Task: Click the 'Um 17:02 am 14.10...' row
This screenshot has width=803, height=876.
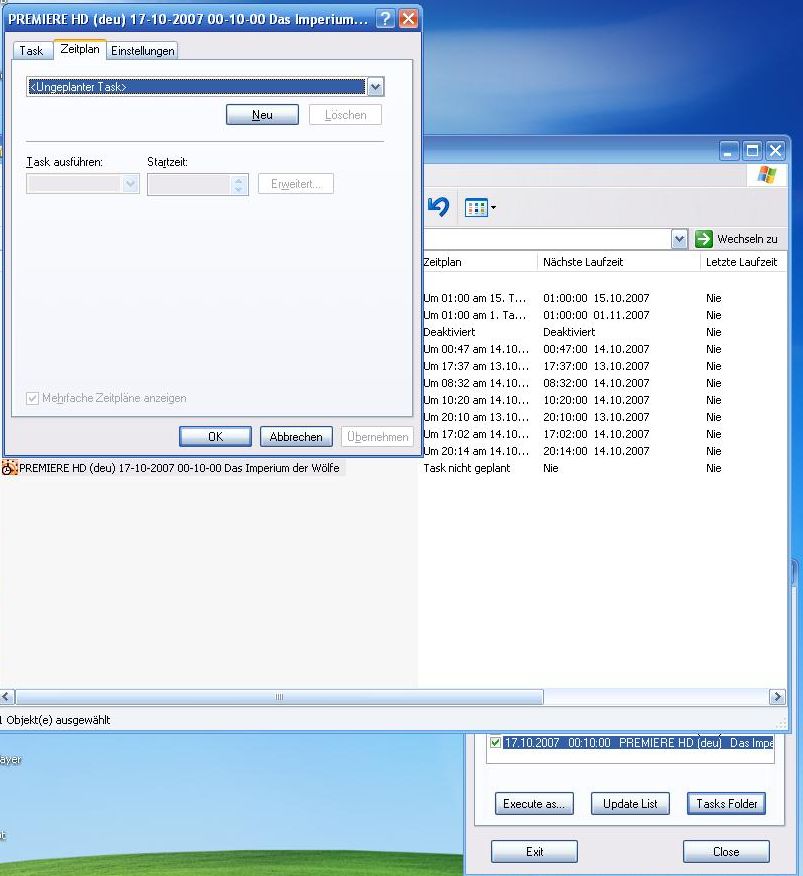Action: point(476,434)
